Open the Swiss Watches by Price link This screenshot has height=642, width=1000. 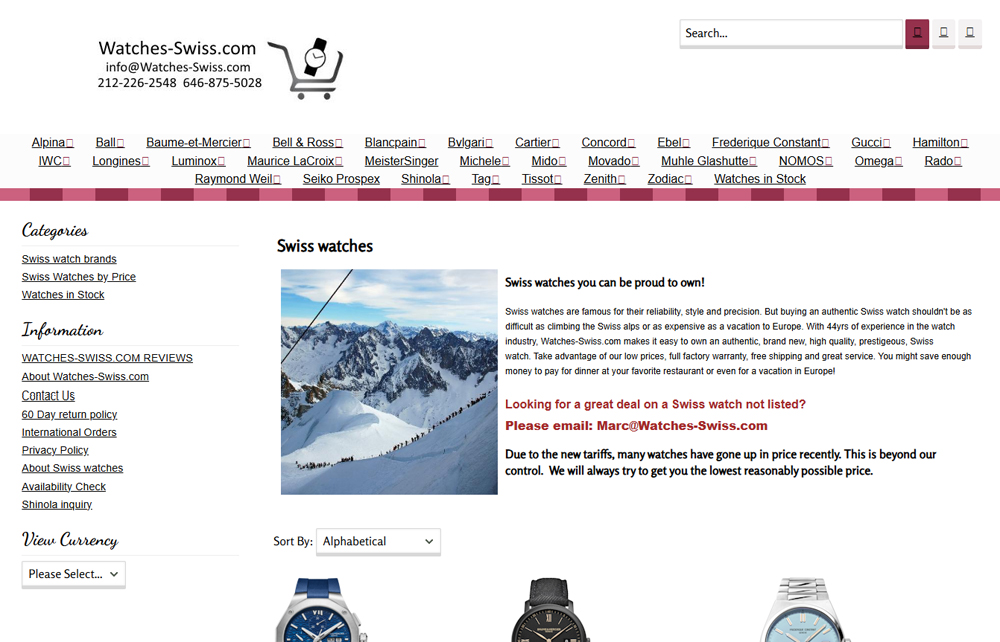(x=78, y=277)
